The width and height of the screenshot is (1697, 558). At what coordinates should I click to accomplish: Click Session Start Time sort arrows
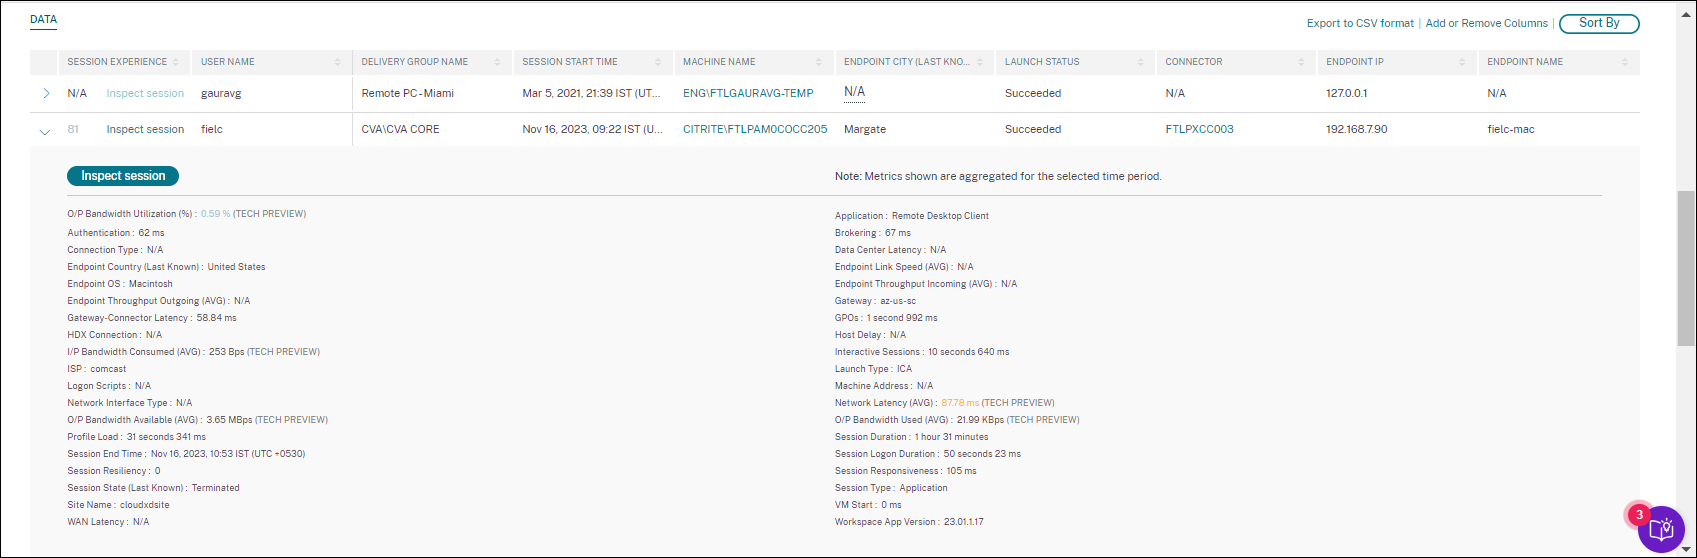coord(659,62)
